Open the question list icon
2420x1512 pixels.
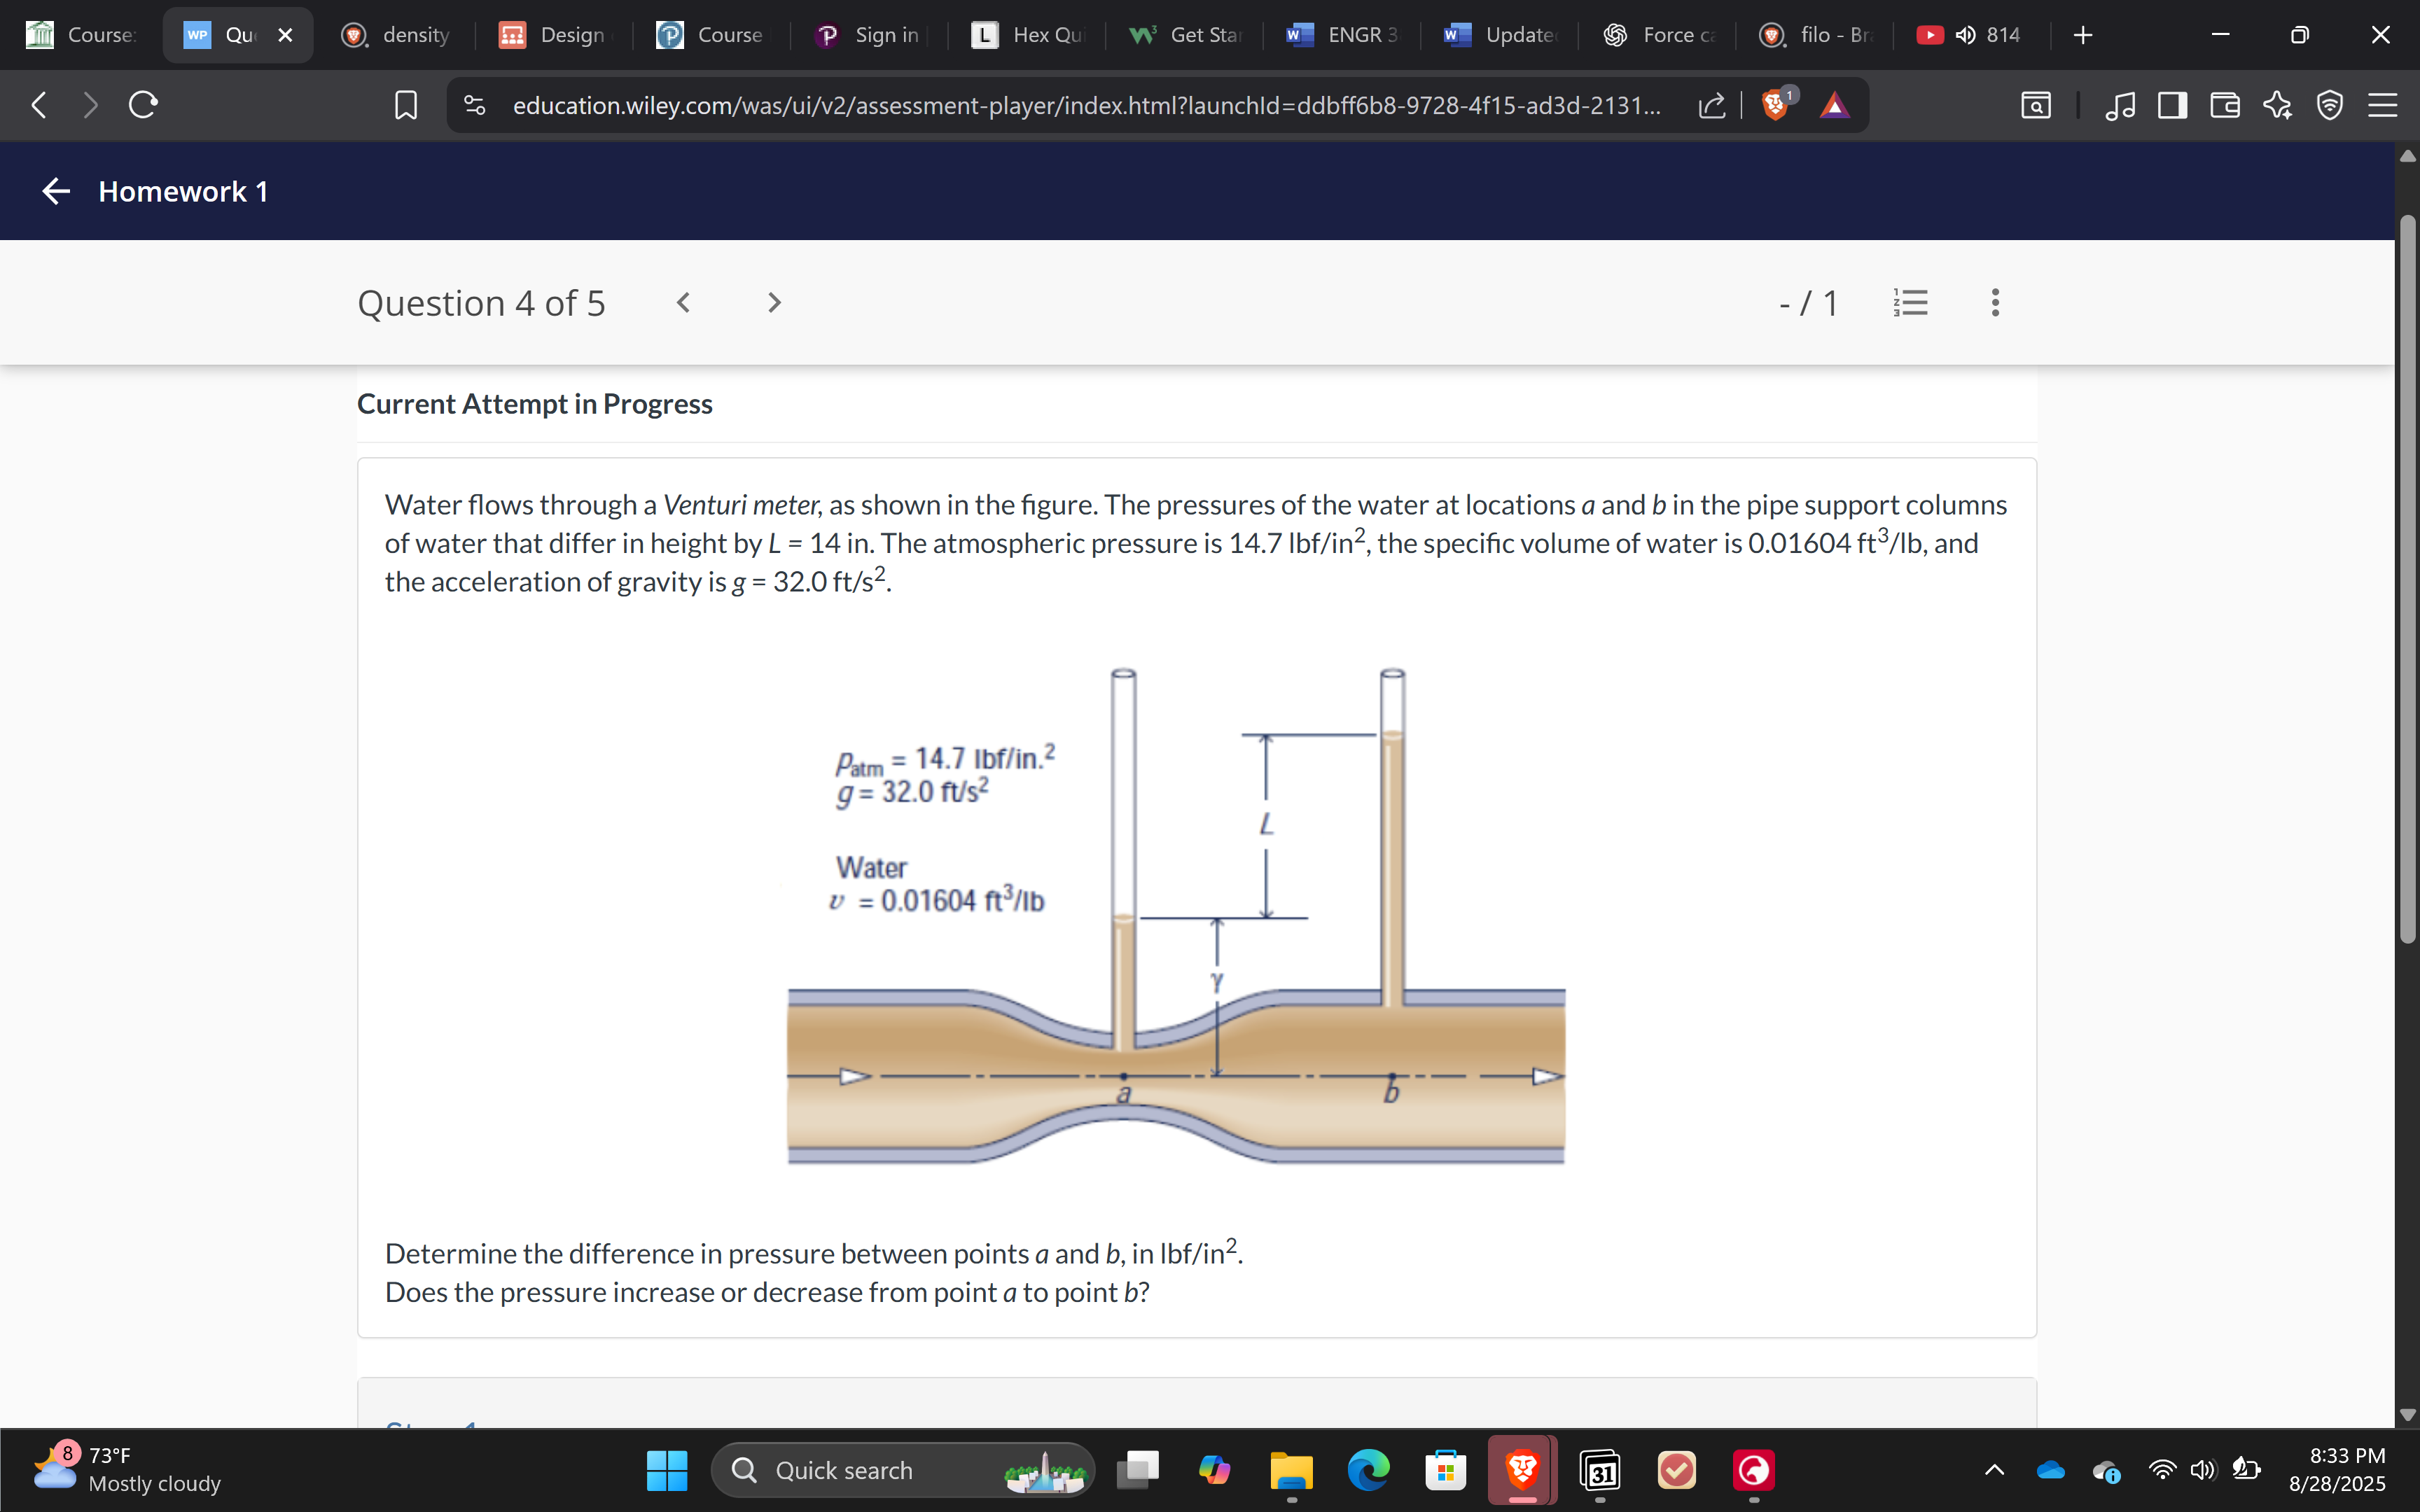[1910, 302]
